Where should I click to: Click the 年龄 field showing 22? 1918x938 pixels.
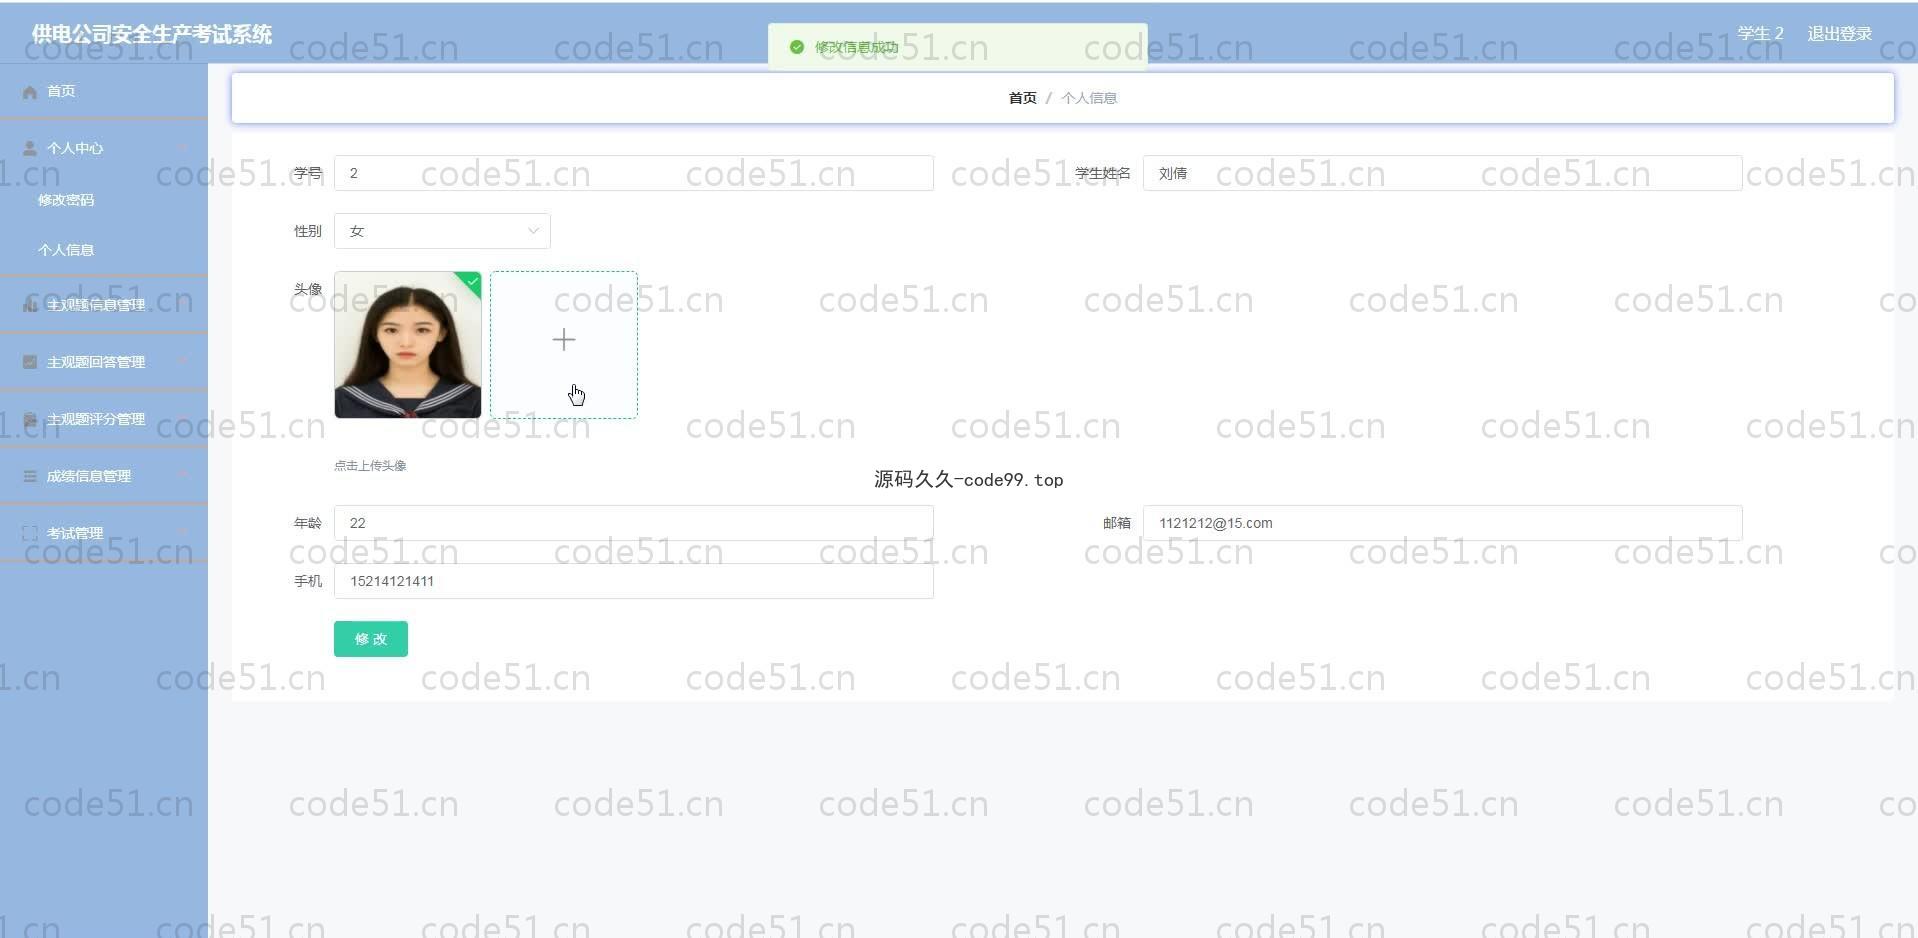tap(634, 523)
